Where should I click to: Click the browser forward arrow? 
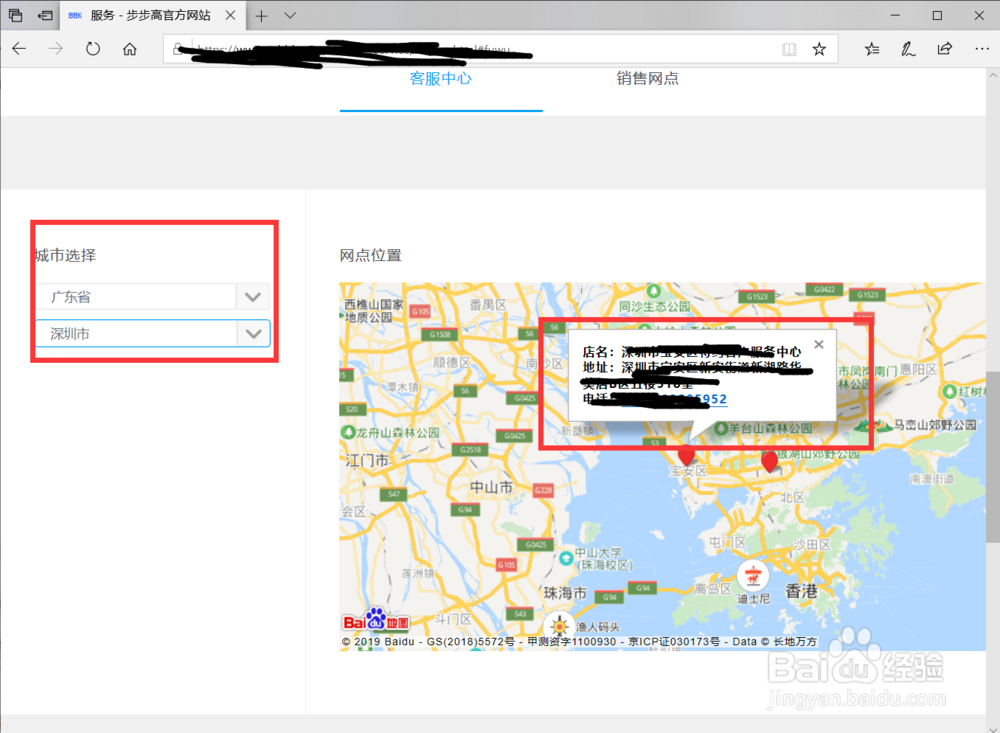pyautogui.click(x=56, y=48)
